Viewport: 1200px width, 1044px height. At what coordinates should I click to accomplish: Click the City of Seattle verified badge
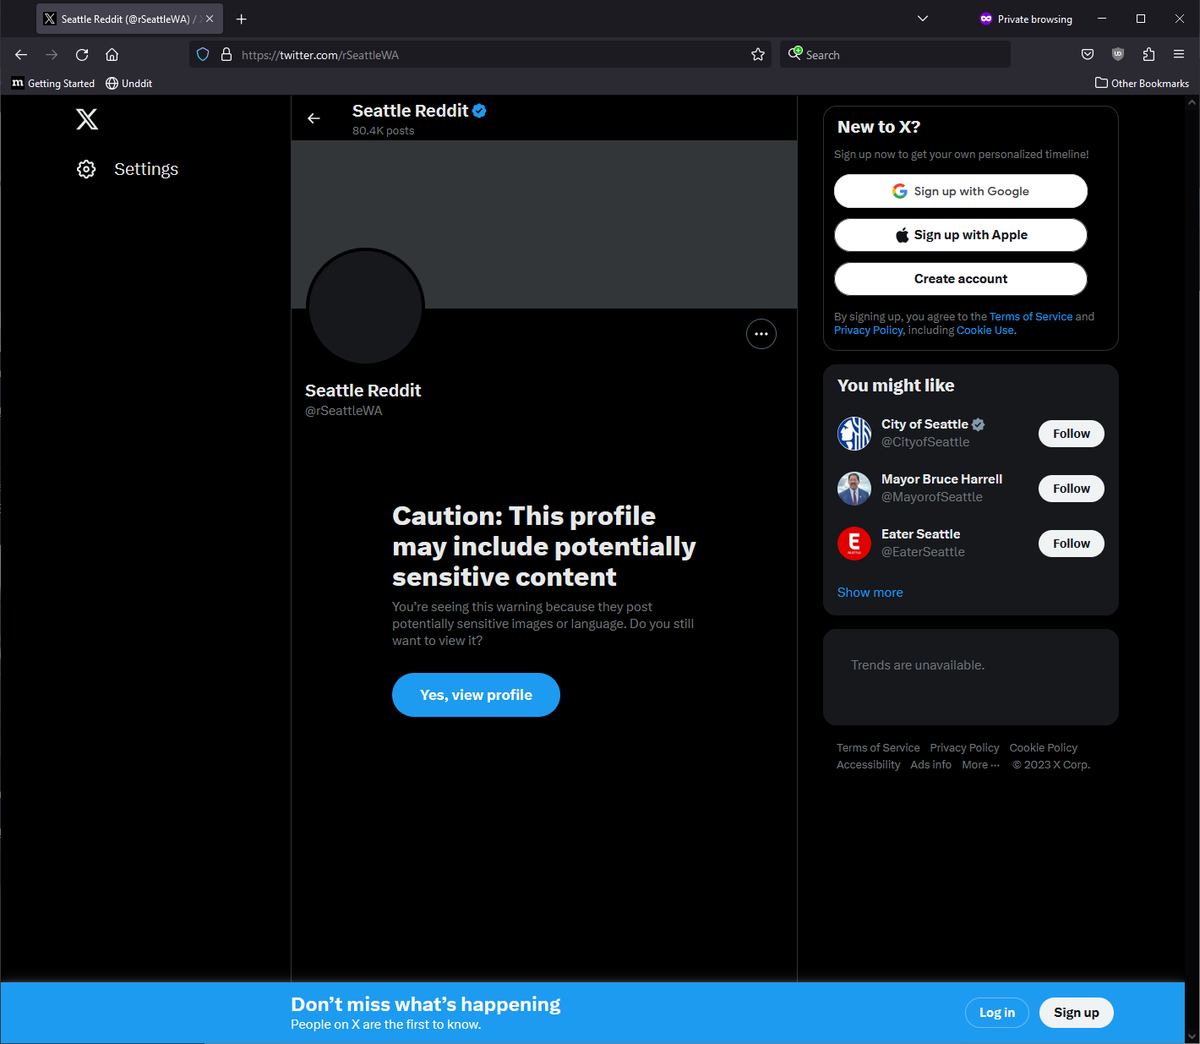pyautogui.click(x=978, y=425)
